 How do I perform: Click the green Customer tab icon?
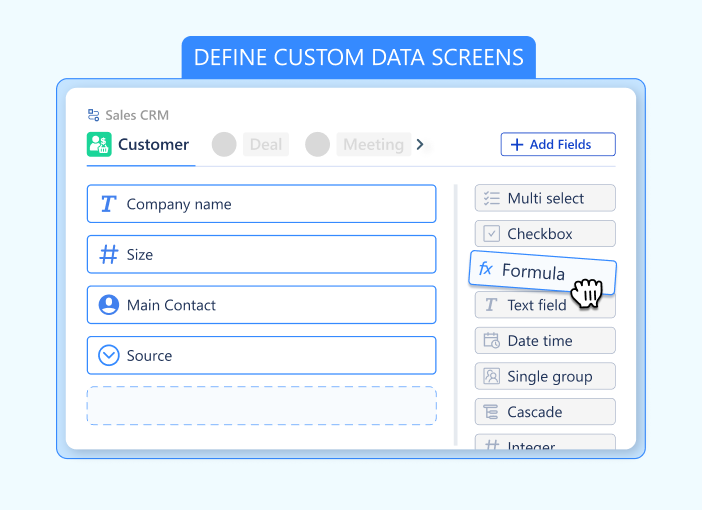point(99,144)
